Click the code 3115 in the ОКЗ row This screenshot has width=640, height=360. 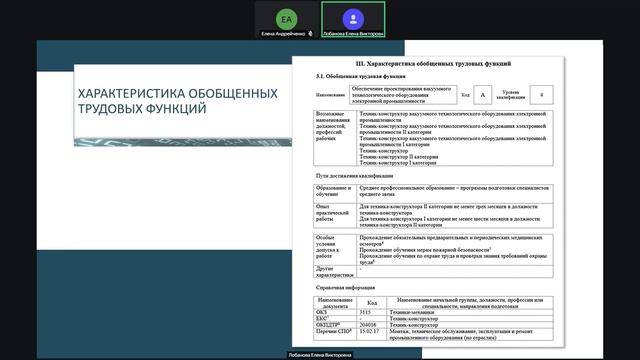pos(365,312)
